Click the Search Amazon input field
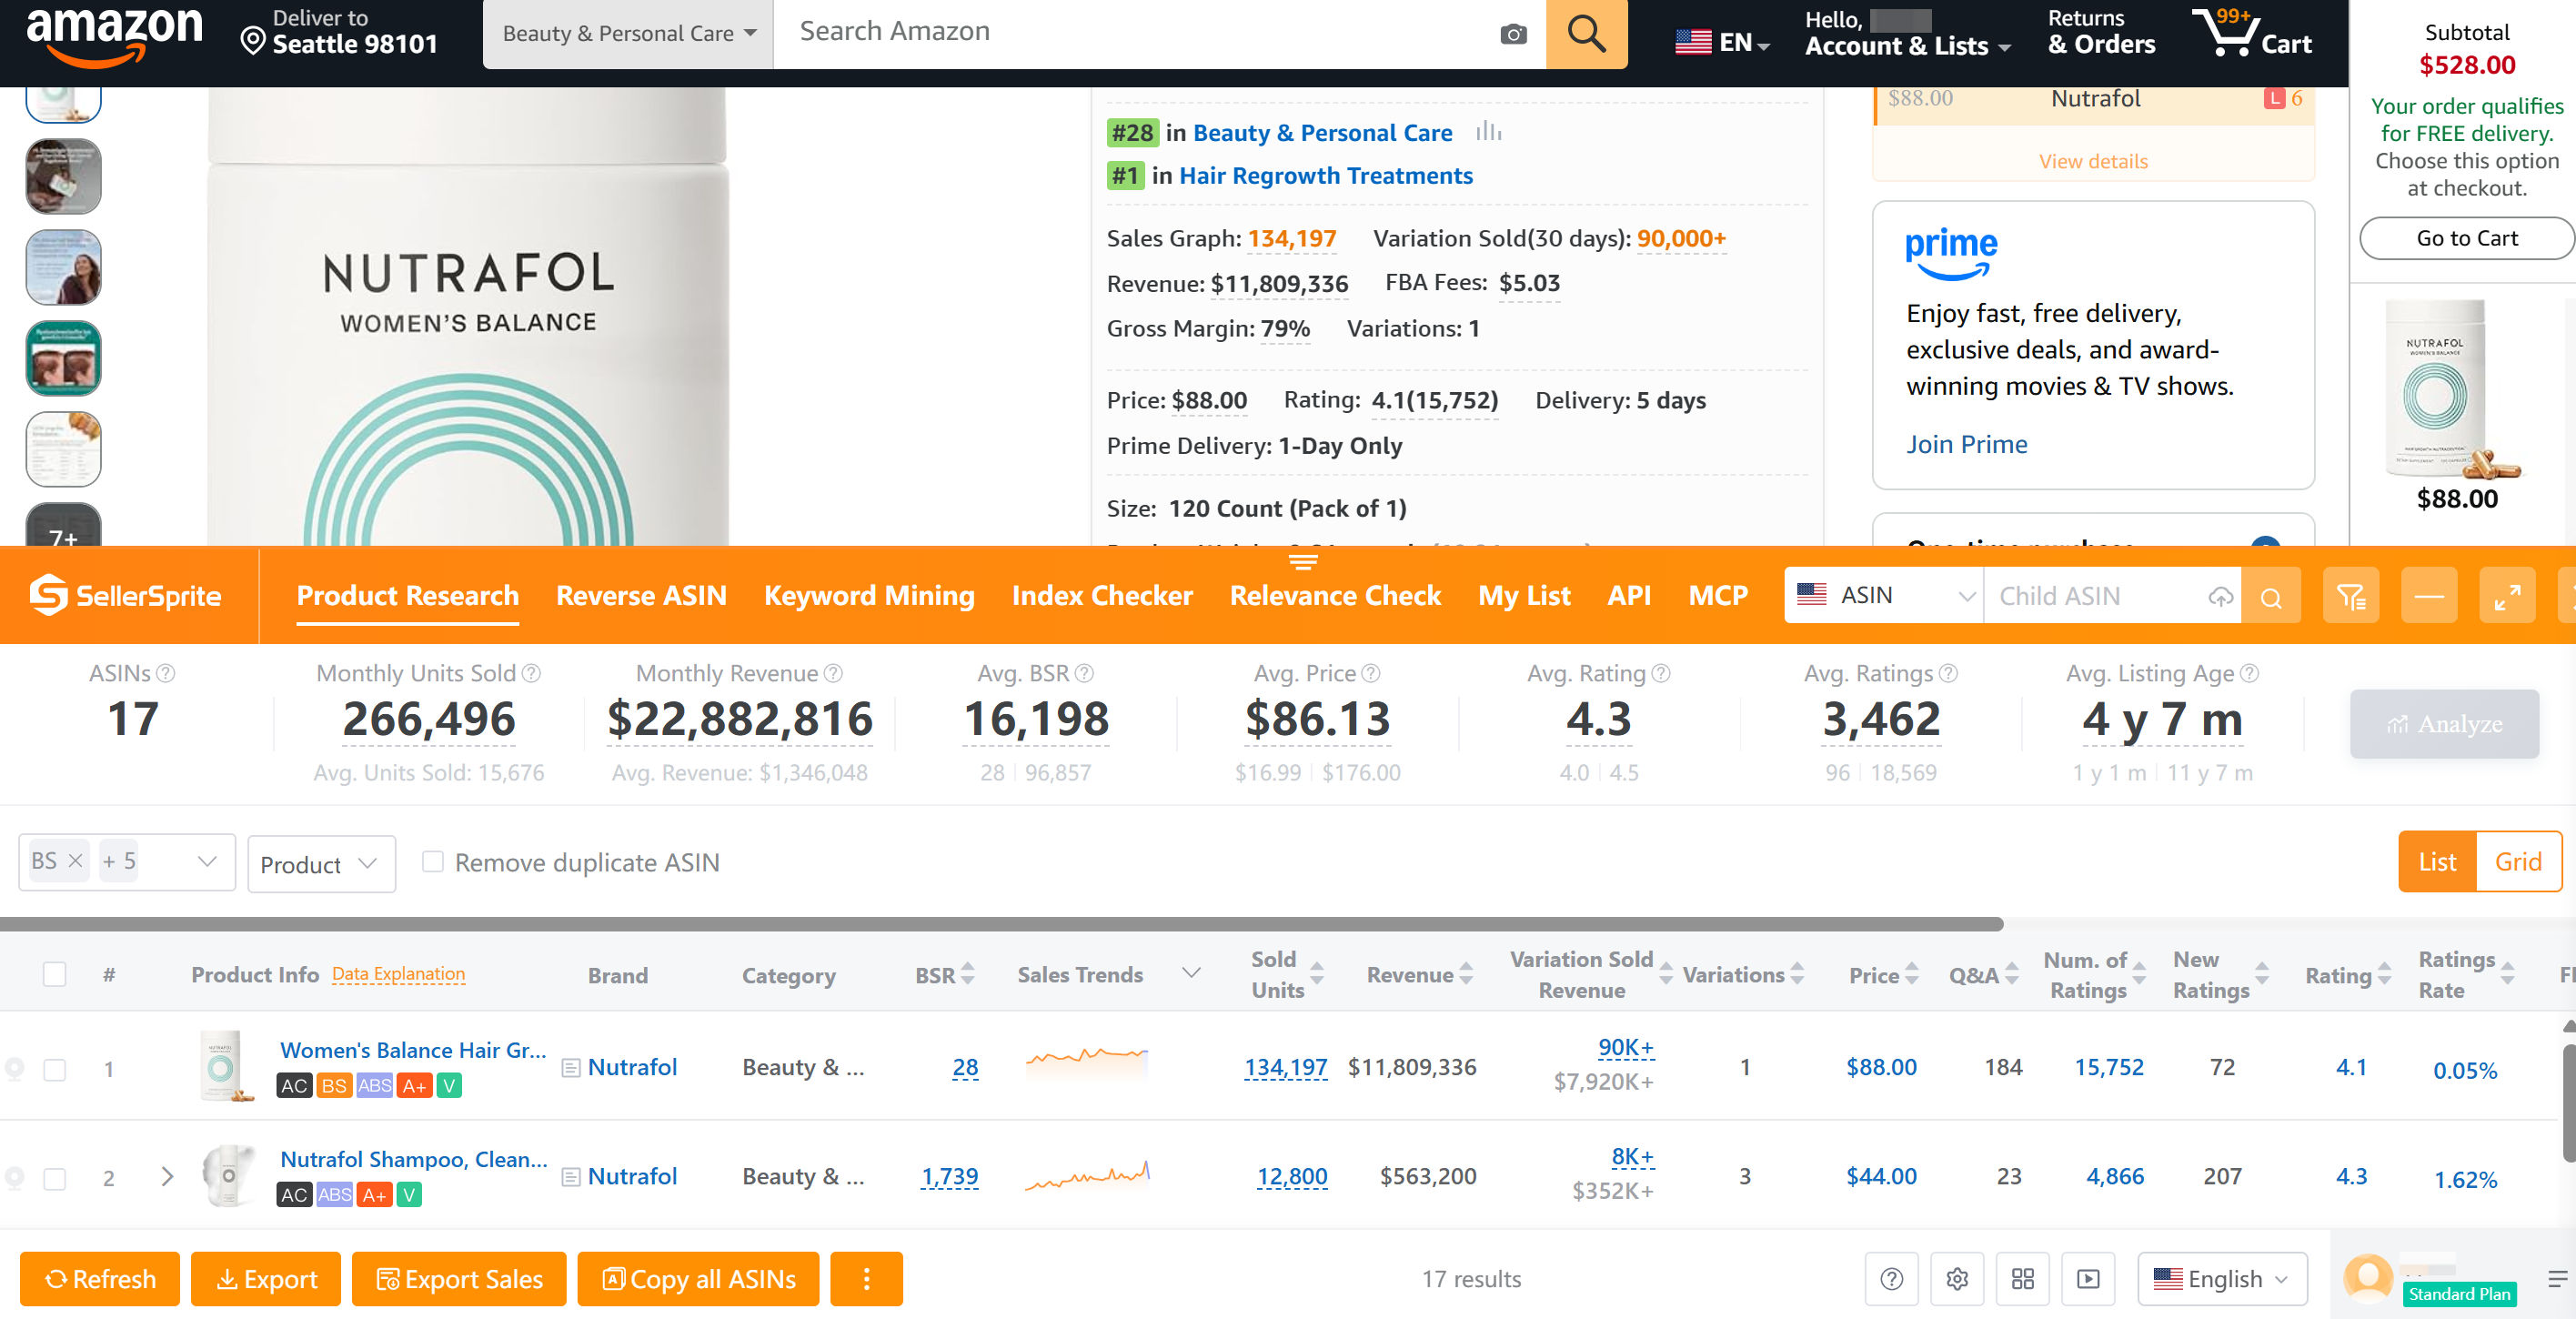 click(x=1135, y=34)
